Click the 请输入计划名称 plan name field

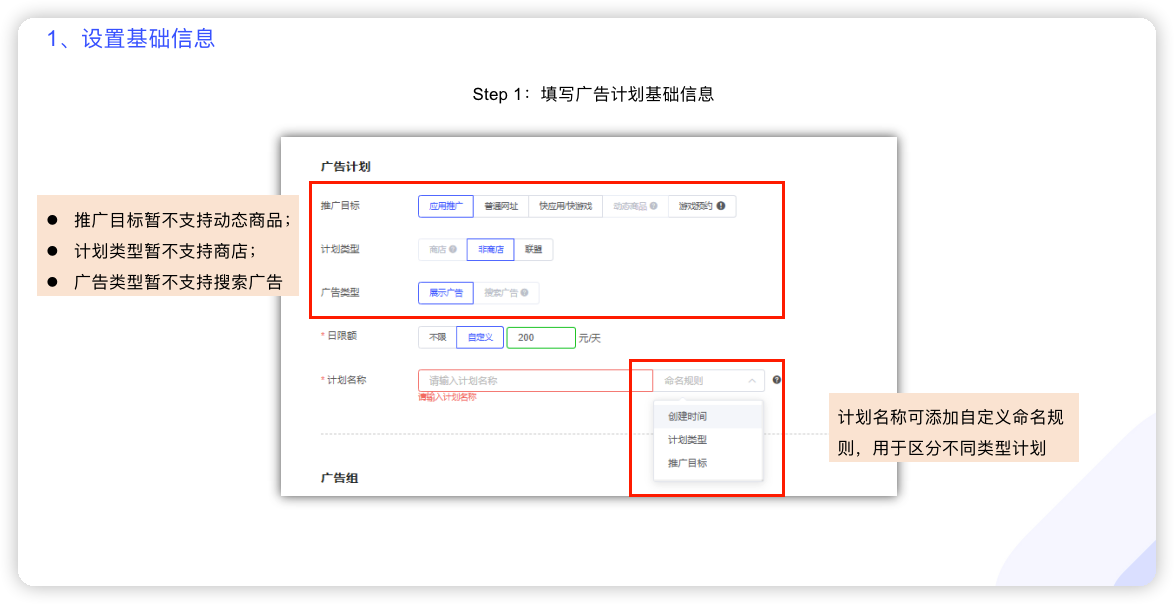coord(535,381)
